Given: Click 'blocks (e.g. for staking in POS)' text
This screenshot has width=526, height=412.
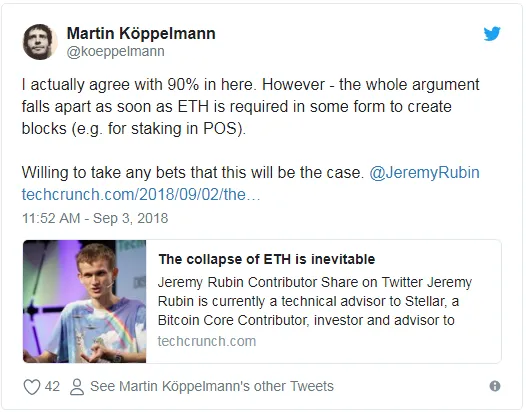Looking at the screenshot, I should [x=134, y=129].
